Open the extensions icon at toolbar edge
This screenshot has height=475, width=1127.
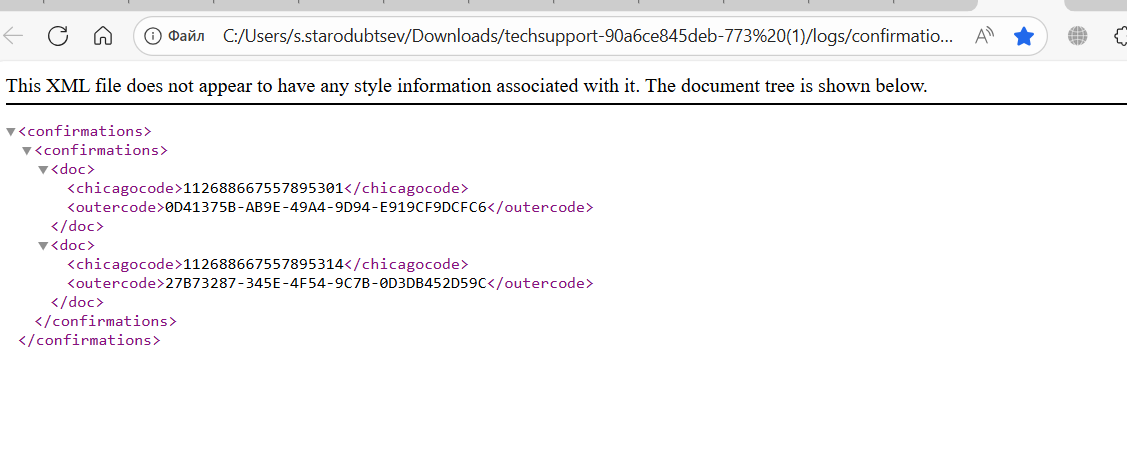pos(1120,36)
